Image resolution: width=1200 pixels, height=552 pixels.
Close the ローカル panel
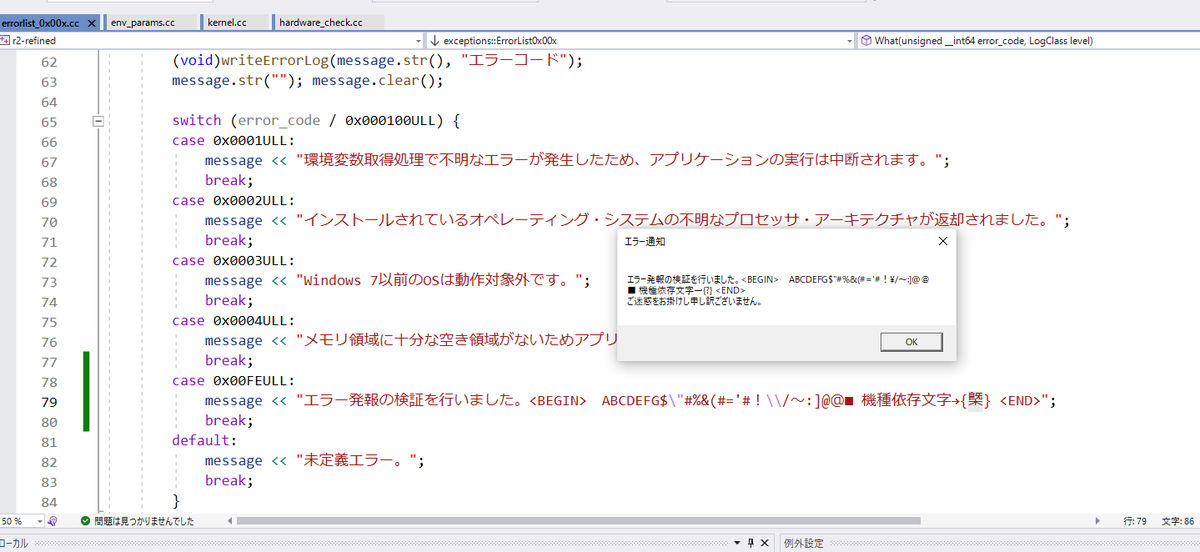click(x=767, y=543)
